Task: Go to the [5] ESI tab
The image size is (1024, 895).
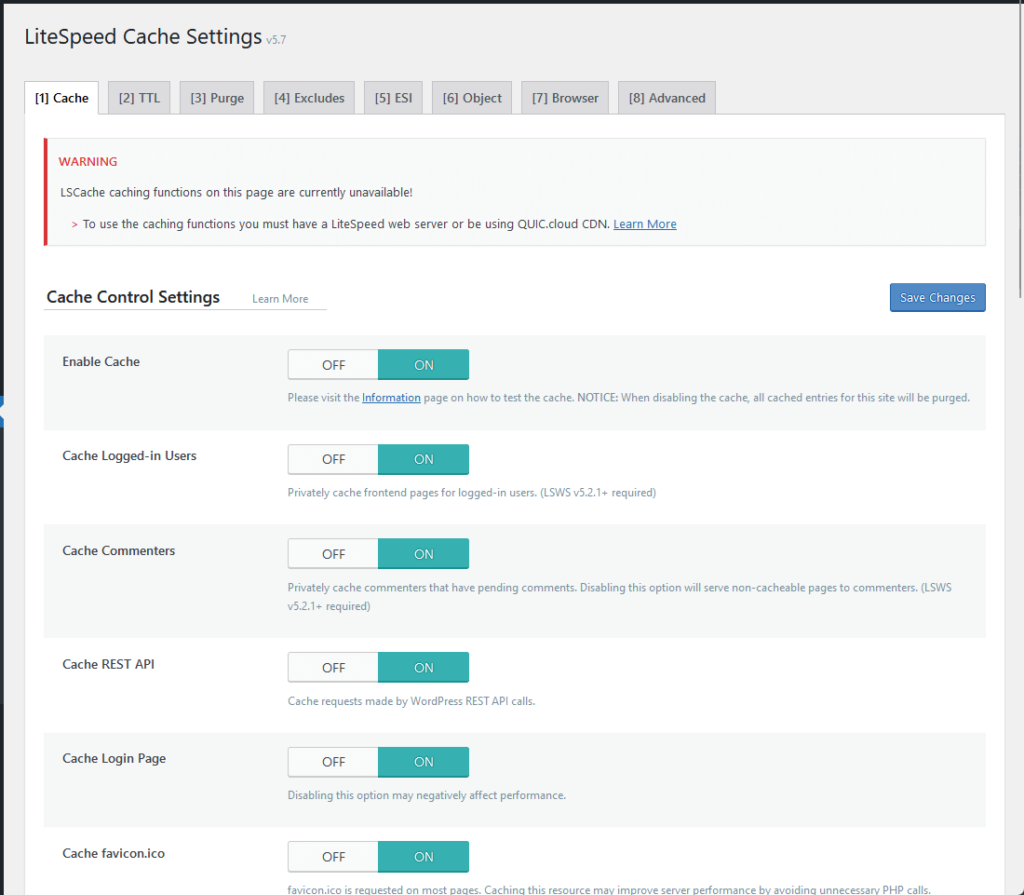Action: (393, 98)
